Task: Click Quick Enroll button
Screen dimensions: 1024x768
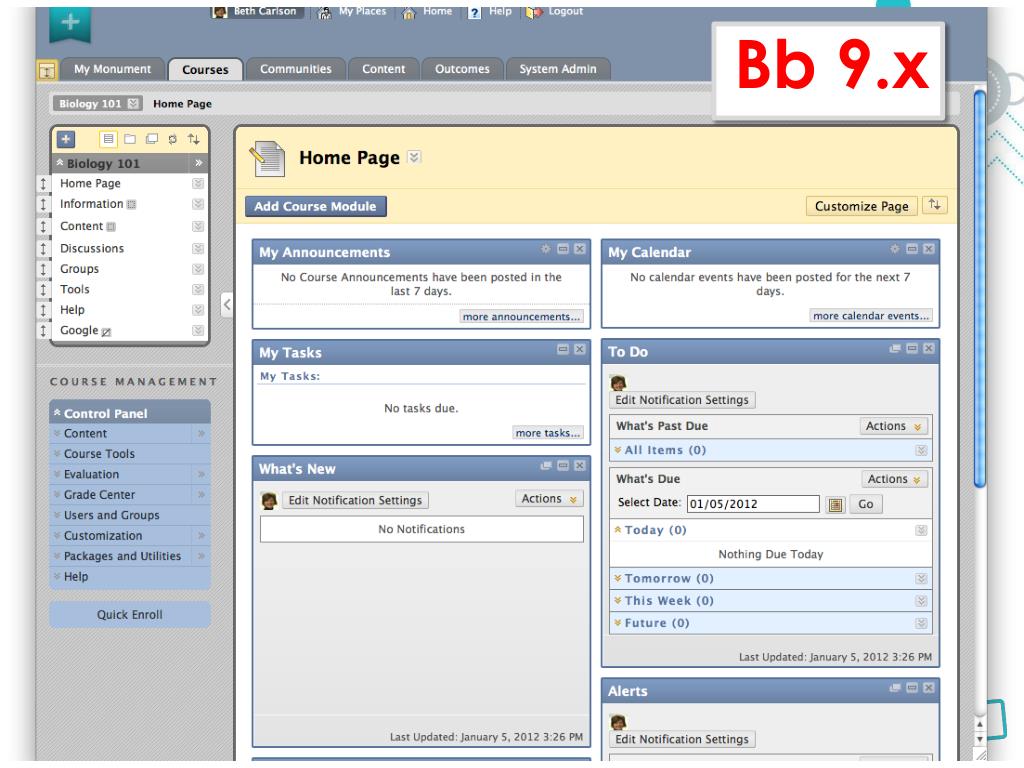Action: (130, 615)
